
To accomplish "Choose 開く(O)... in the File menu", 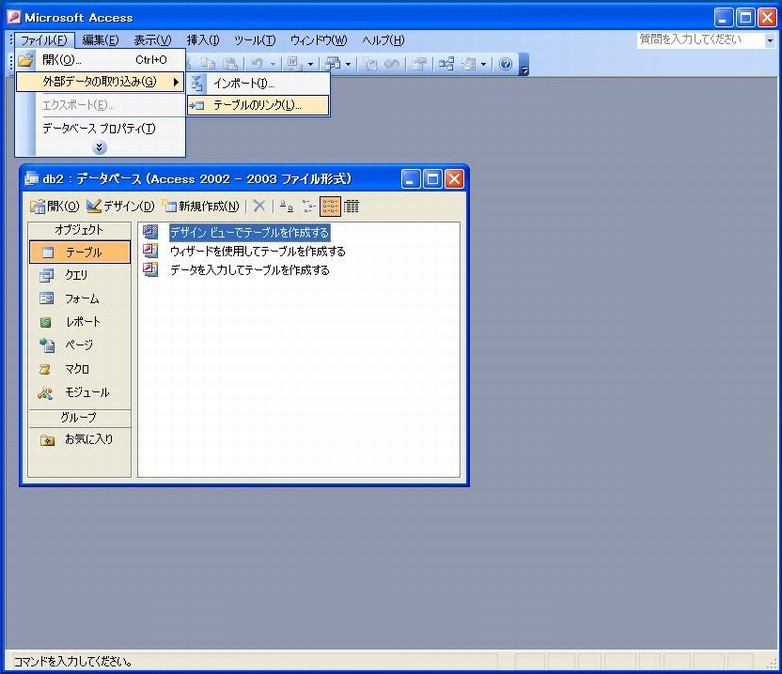I will pyautogui.click(x=100, y=60).
